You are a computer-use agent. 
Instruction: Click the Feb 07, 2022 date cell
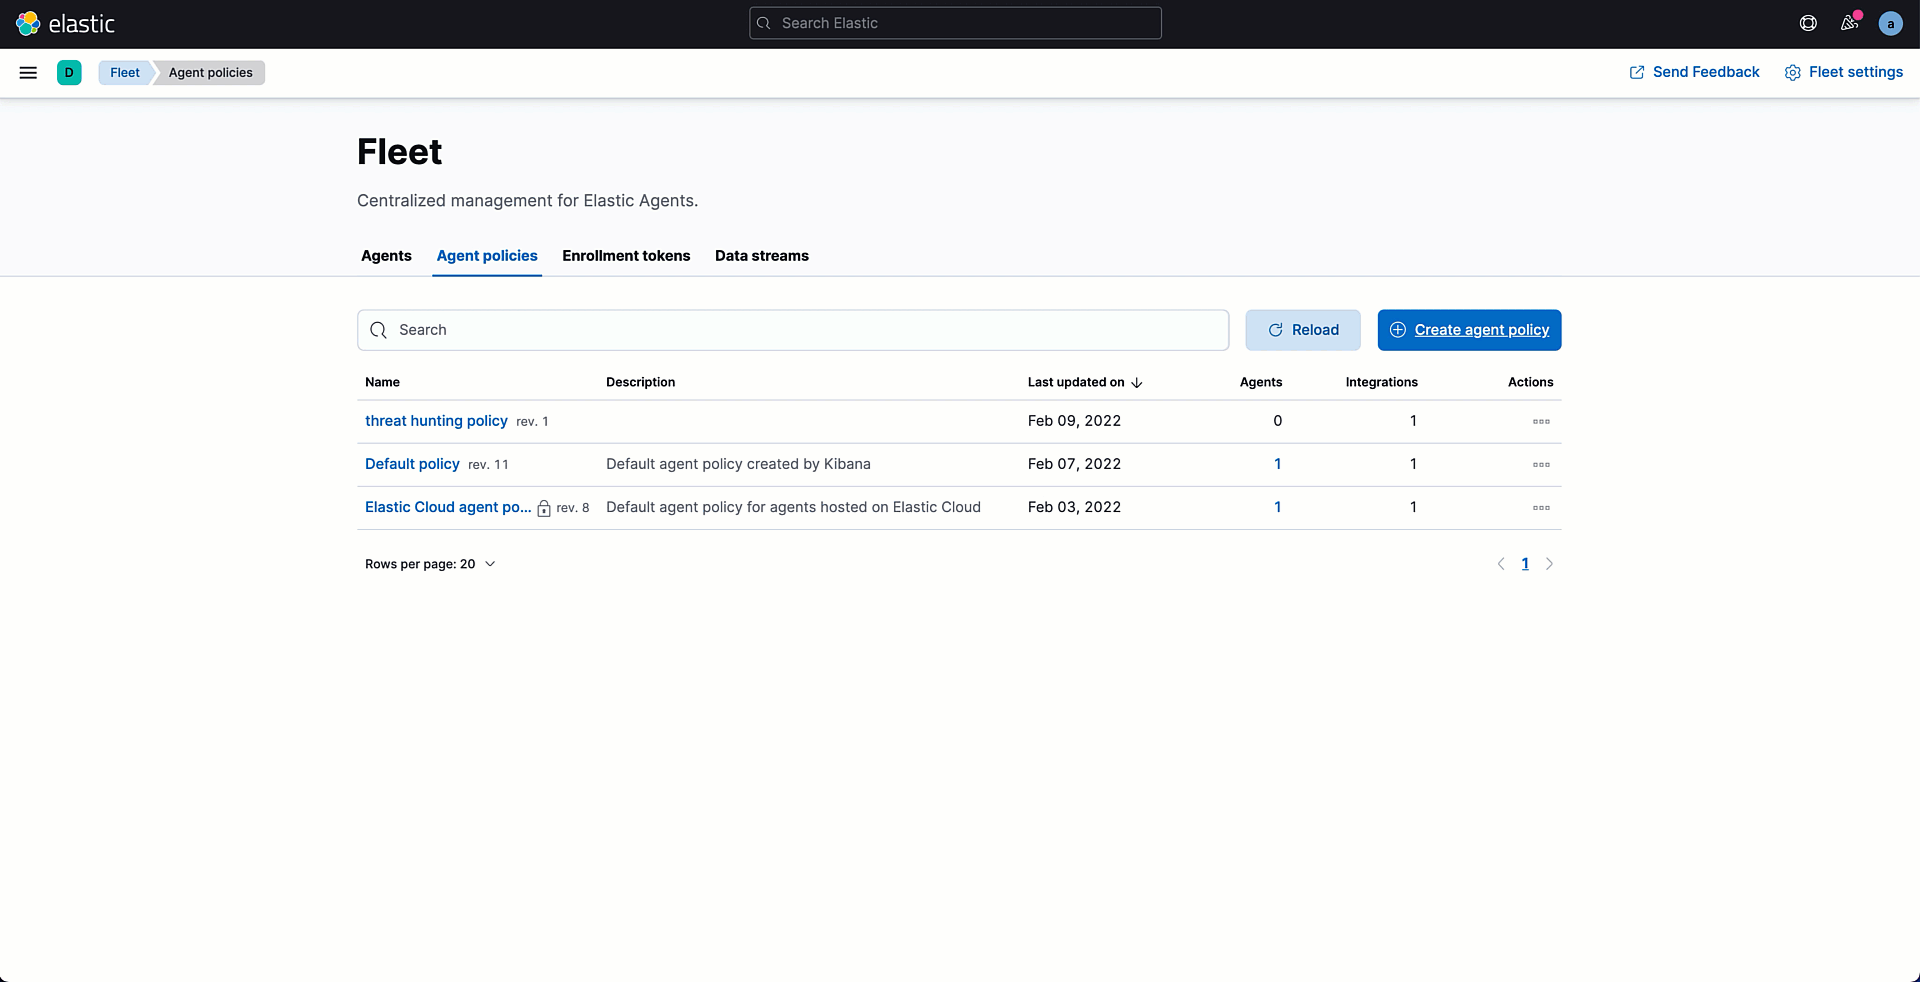pos(1074,464)
